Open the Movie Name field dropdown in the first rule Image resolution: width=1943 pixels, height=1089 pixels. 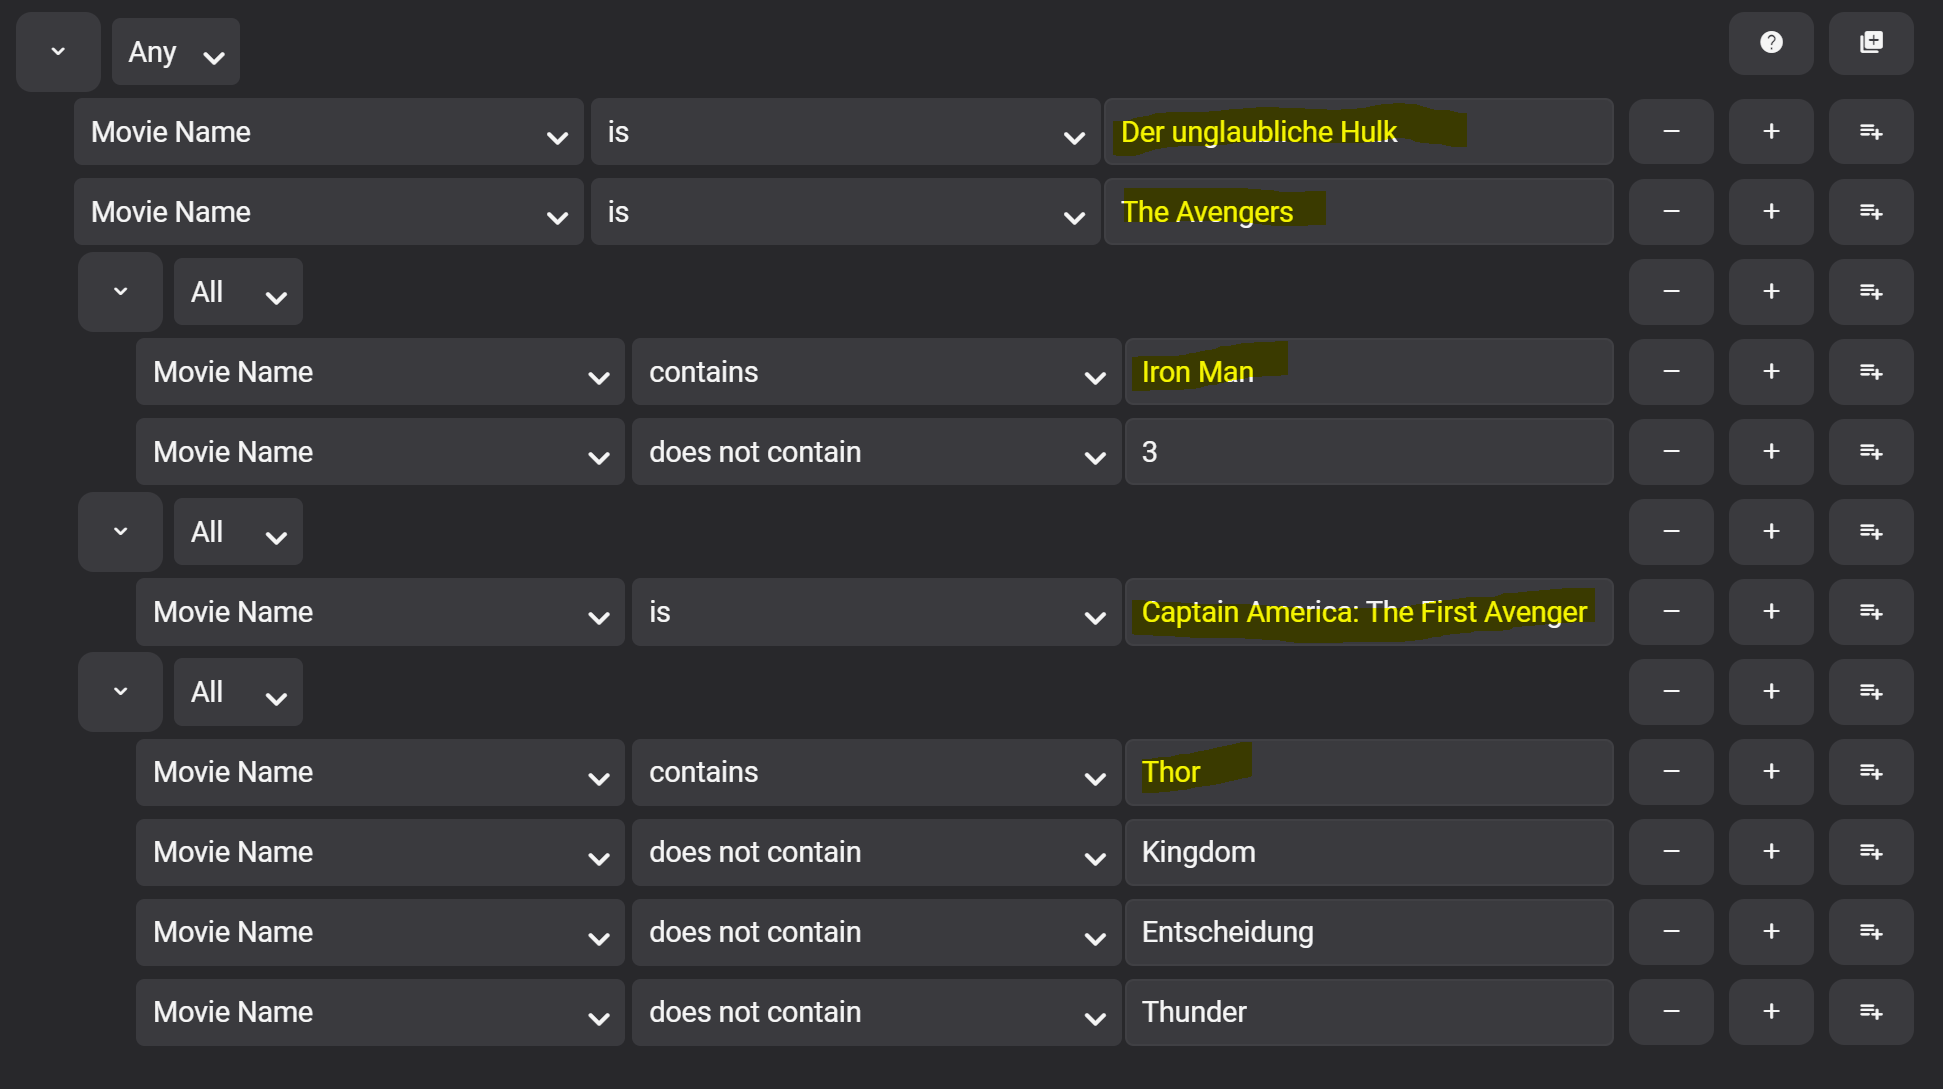pos(328,132)
